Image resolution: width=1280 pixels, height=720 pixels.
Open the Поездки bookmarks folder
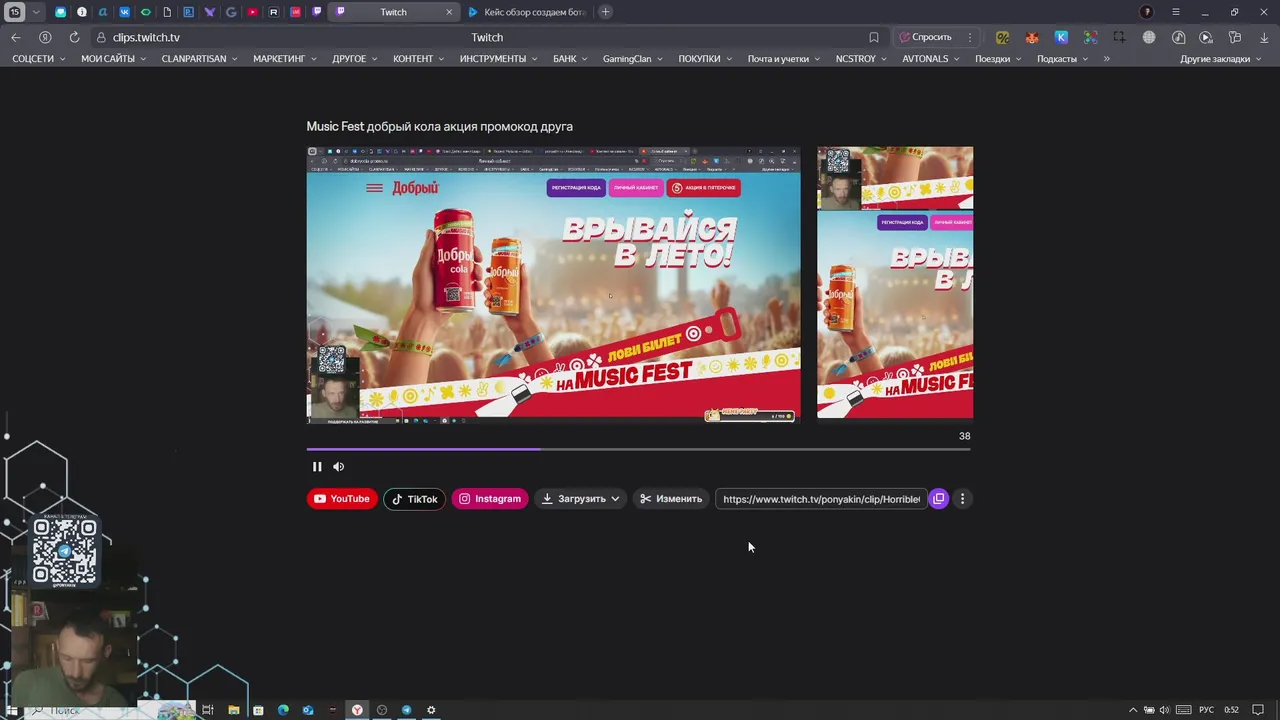pos(999,59)
